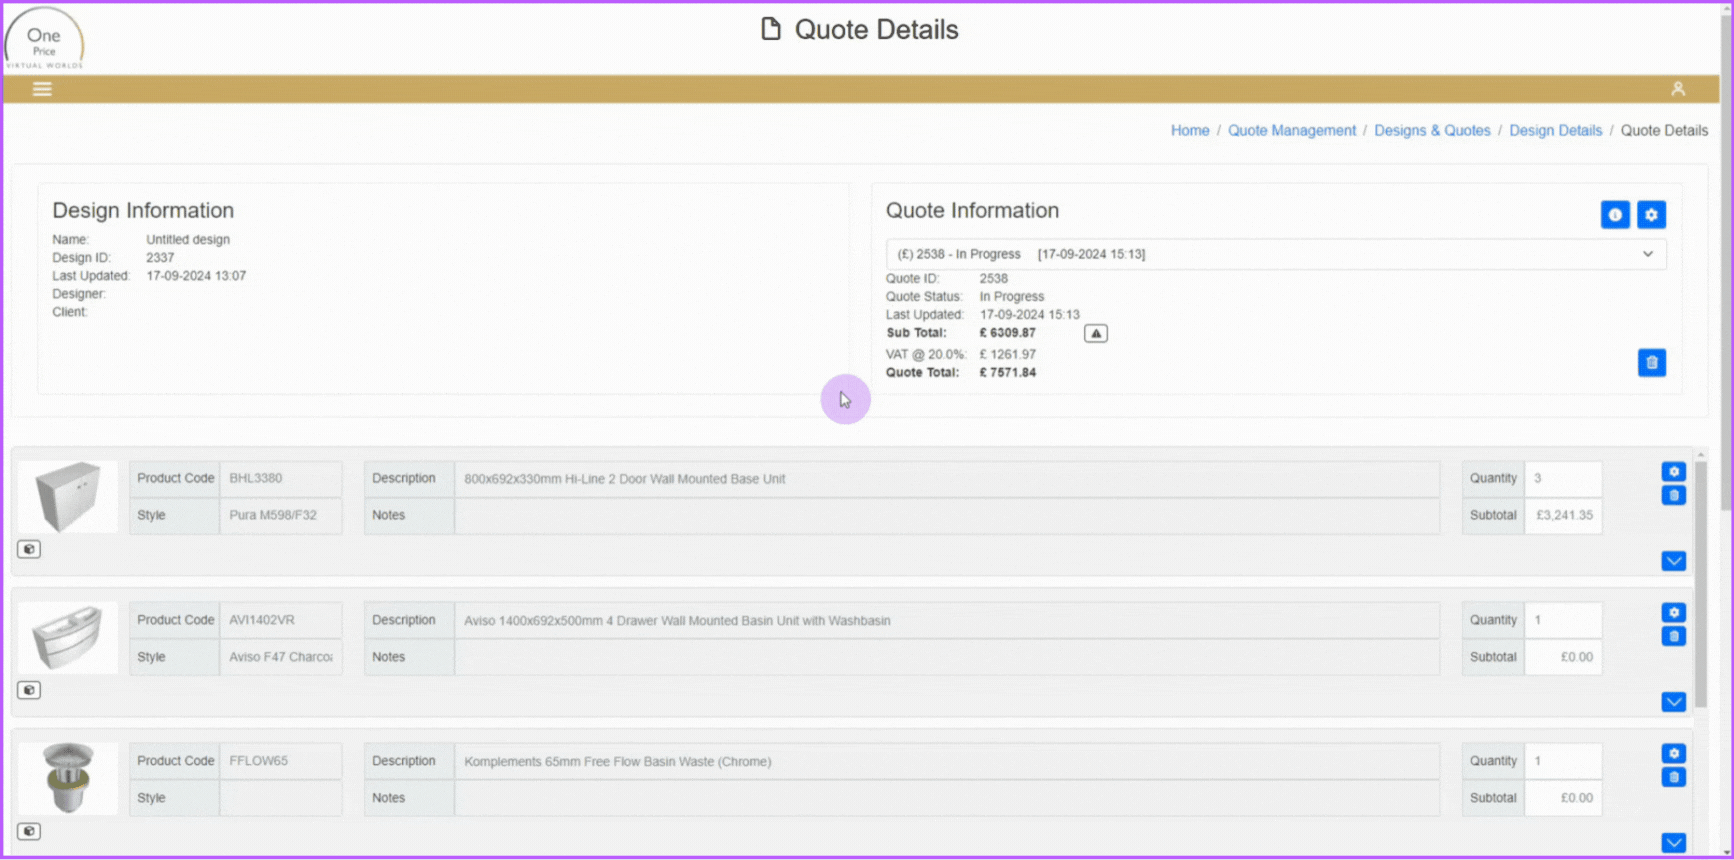This screenshot has width=1734, height=860.
Task: Delete the FFLOW65 item row
Action: 1674,778
